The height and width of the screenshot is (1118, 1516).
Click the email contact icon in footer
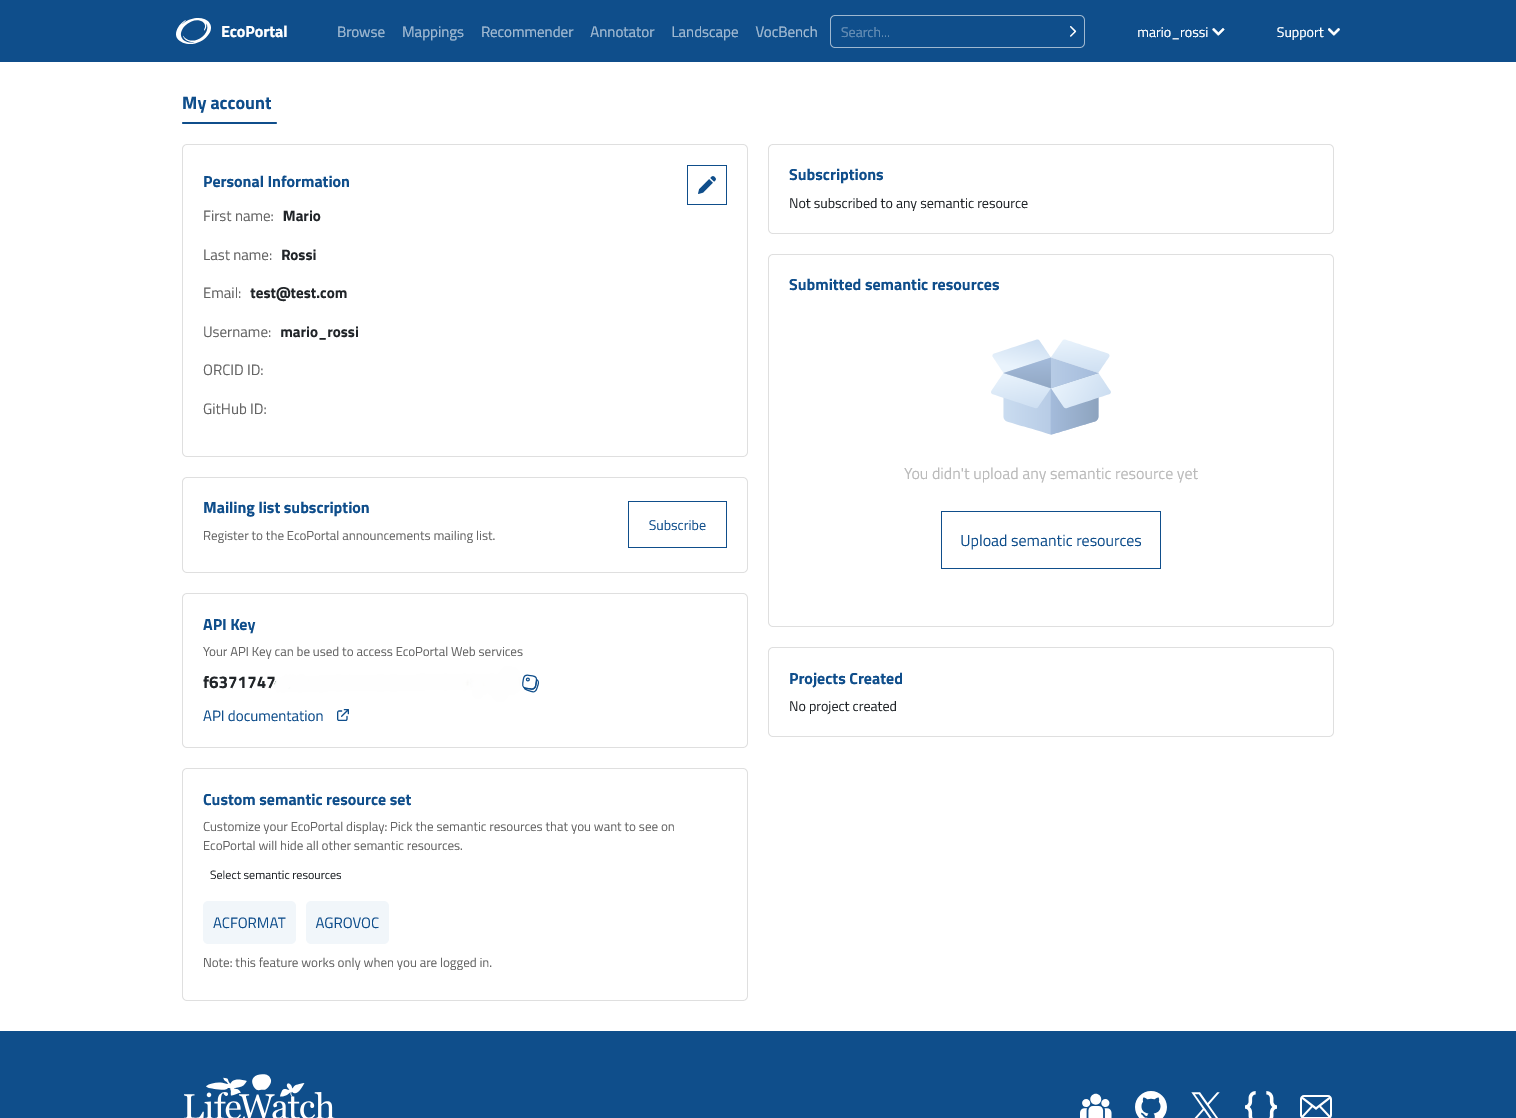[x=1315, y=1104]
